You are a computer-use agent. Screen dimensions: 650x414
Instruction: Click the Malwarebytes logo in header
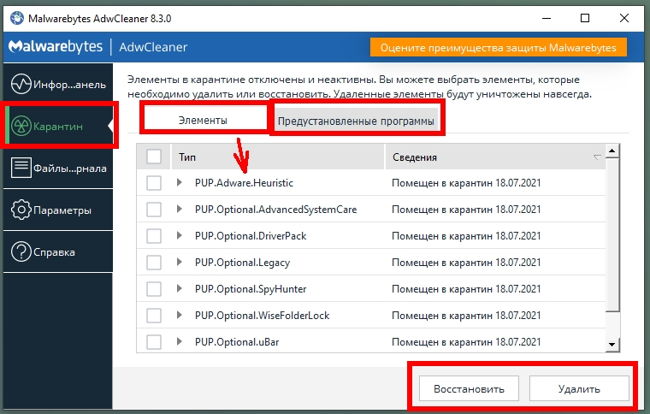pos(56,46)
